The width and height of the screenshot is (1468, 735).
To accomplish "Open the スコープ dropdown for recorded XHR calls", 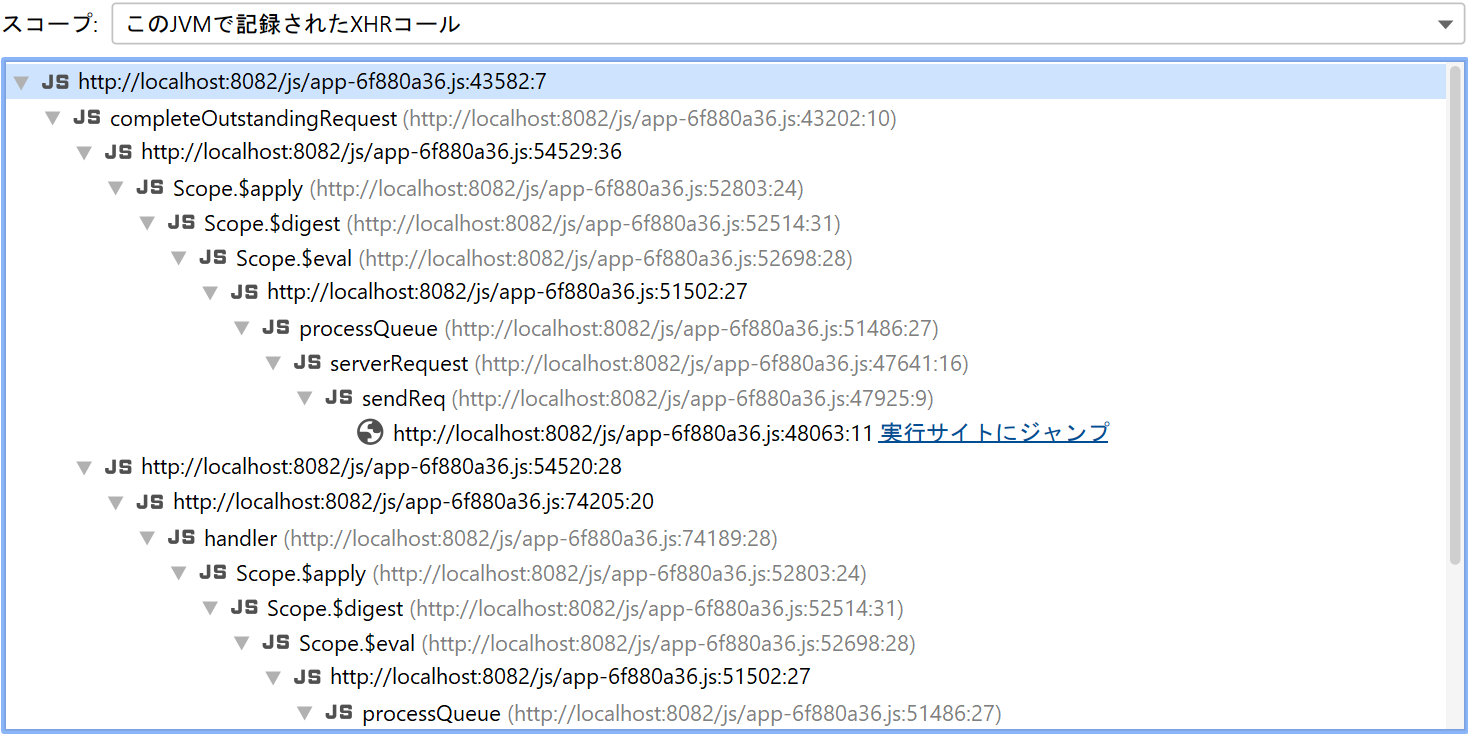I will 788,25.
